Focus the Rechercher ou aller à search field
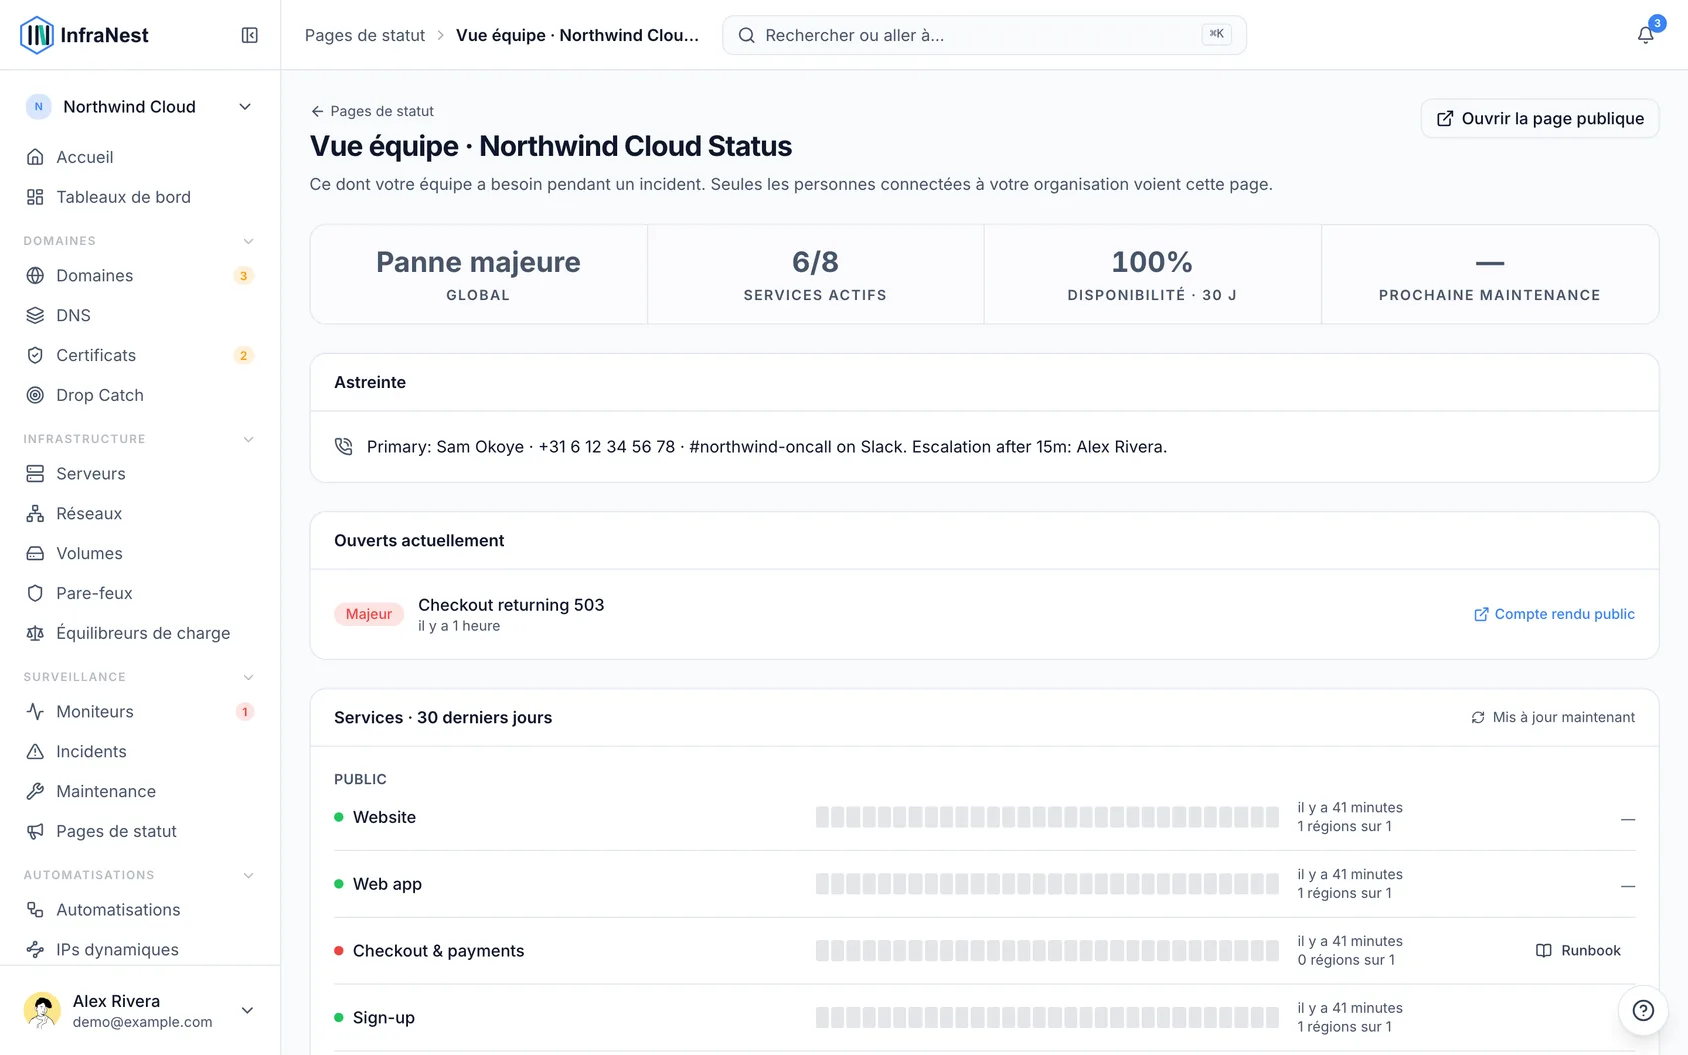The width and height of the screenshot is (1688, 1055). (984, 35)
